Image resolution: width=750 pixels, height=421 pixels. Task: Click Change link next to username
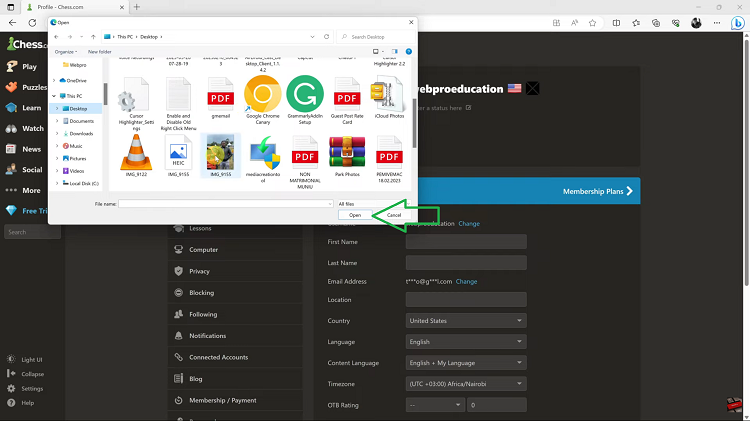point(469,223)
